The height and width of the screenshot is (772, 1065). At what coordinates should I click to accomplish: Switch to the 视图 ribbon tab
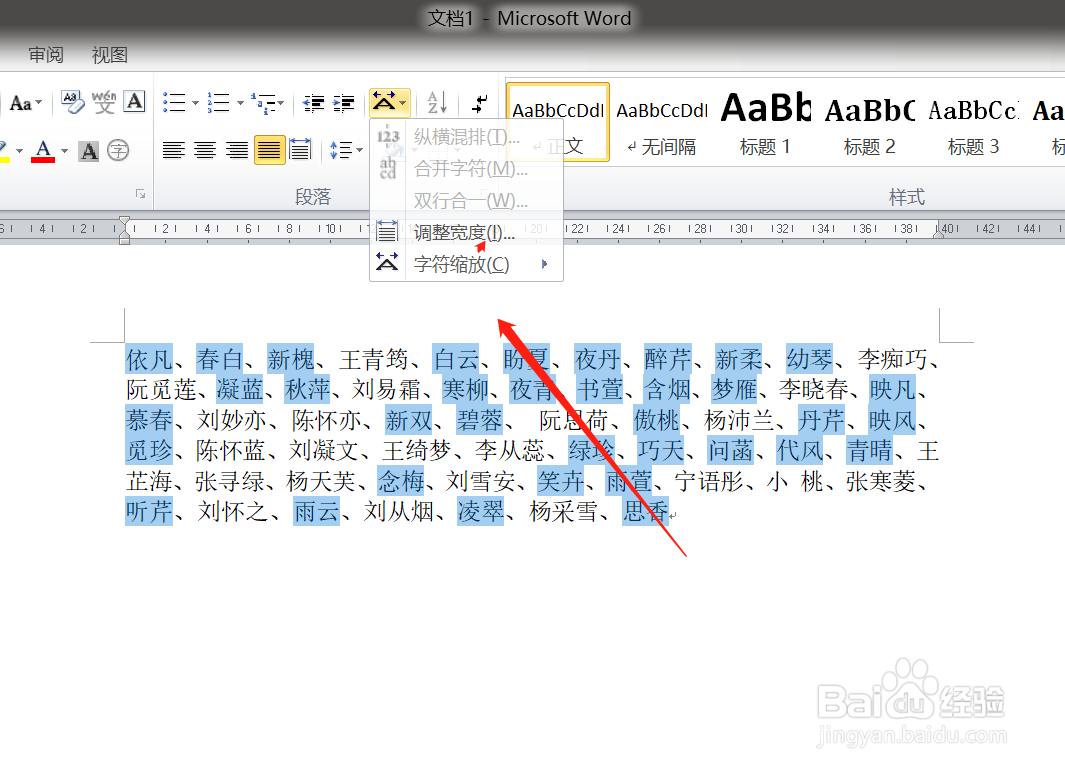click(x=109, y=55)
